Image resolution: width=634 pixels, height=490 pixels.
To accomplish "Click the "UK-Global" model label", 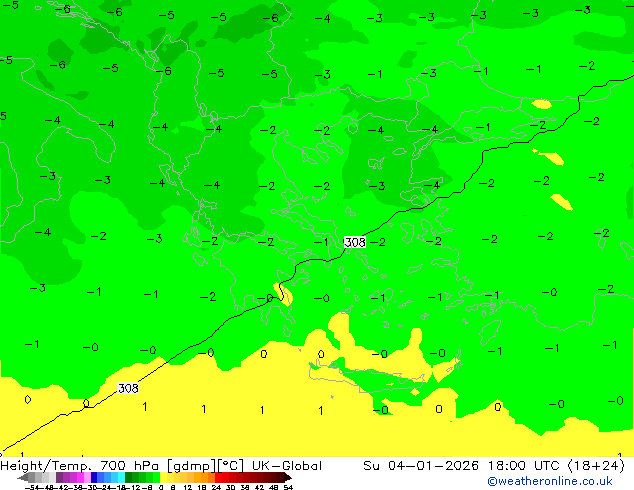I will point(287,466).
